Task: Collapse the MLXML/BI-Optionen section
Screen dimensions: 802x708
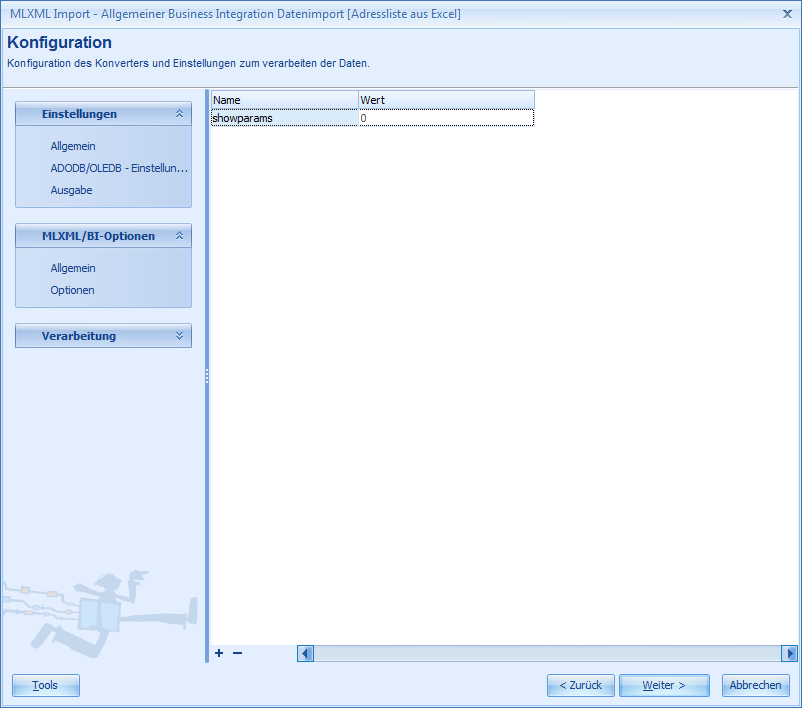Action: tap(178, 236)
